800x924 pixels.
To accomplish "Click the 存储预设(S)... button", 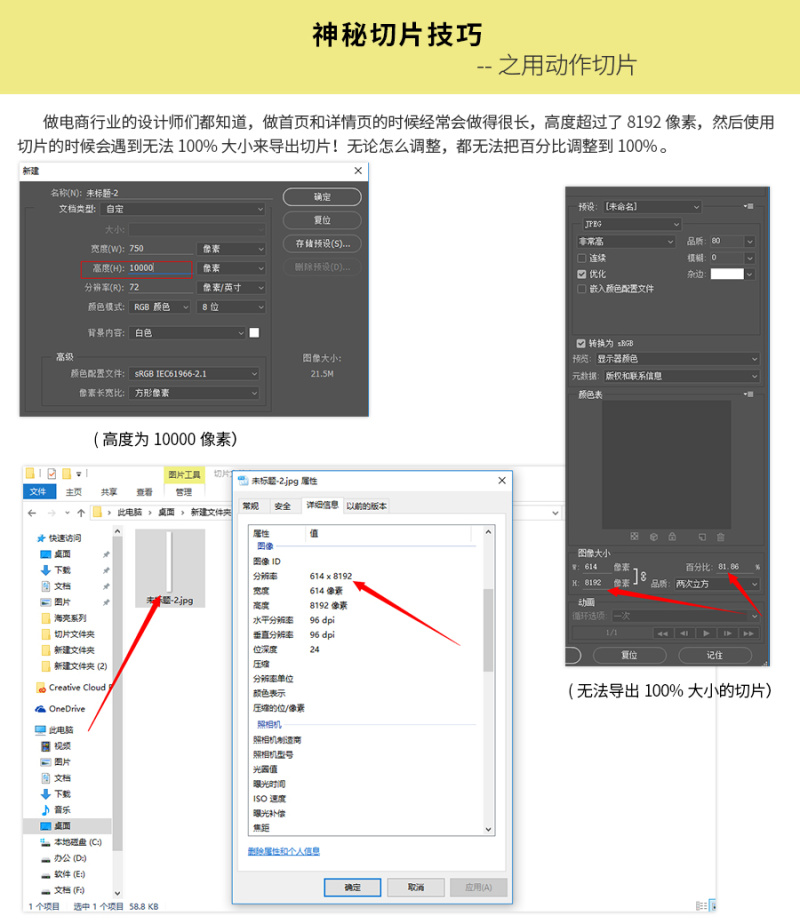I will click(321, 243).
